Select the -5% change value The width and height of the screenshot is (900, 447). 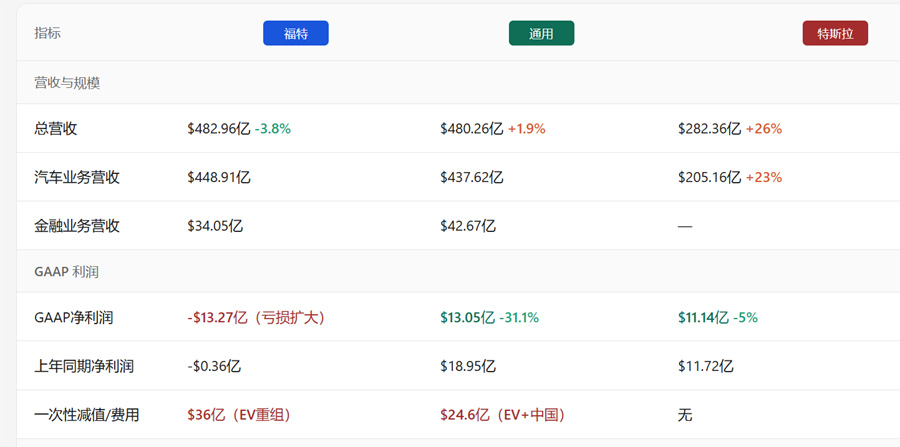[x=746, y=317]
